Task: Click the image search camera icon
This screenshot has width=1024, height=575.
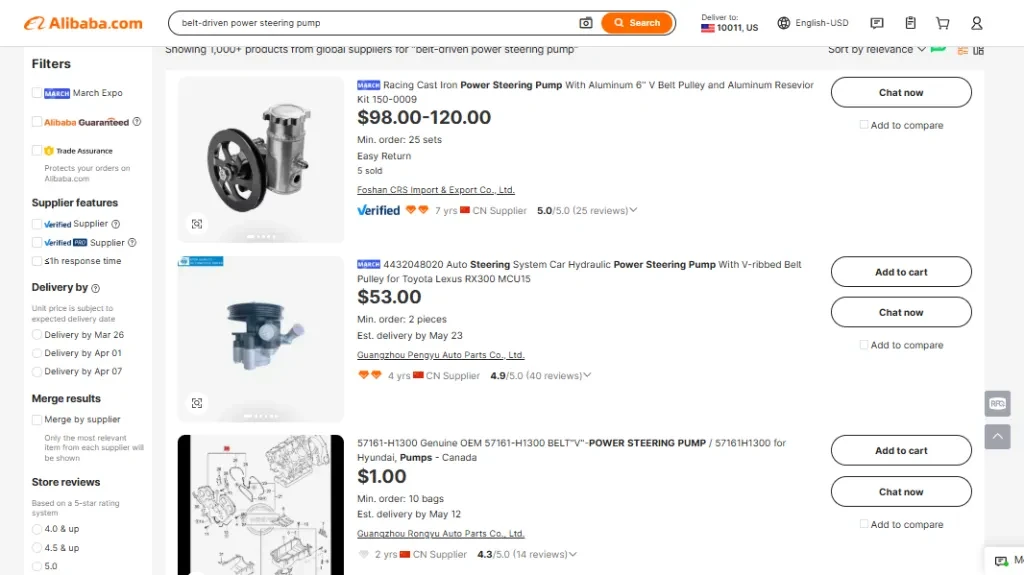Action: [x=586, y=23]
